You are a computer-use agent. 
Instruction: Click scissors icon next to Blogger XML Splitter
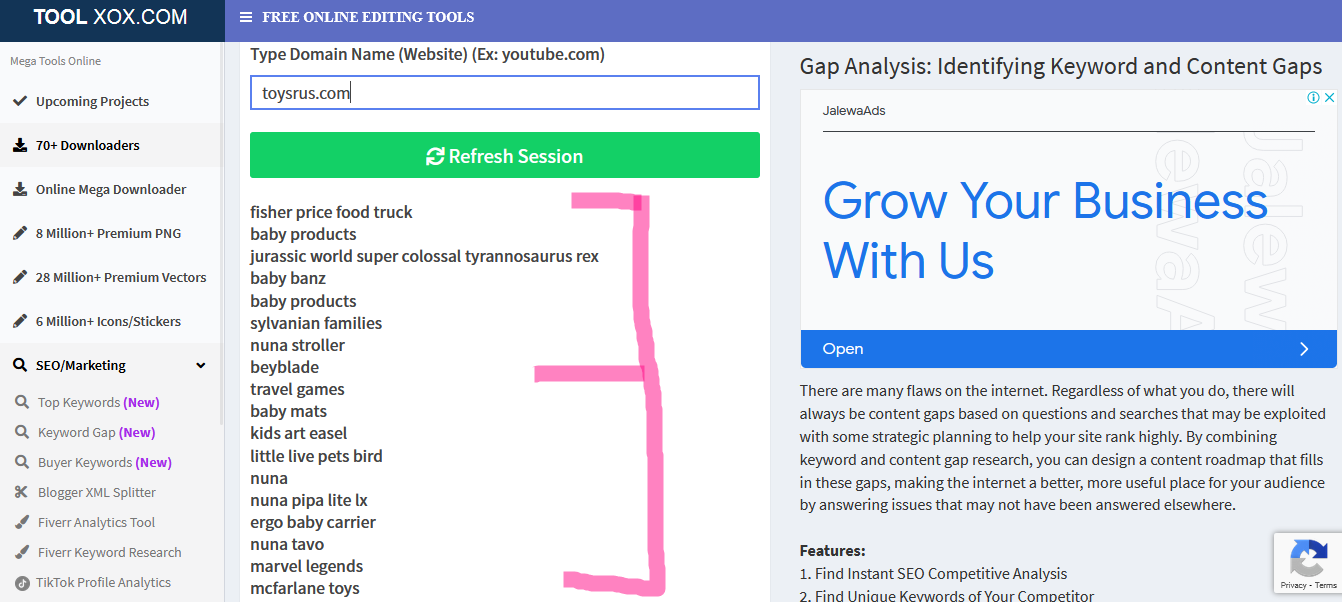[20, 492]
